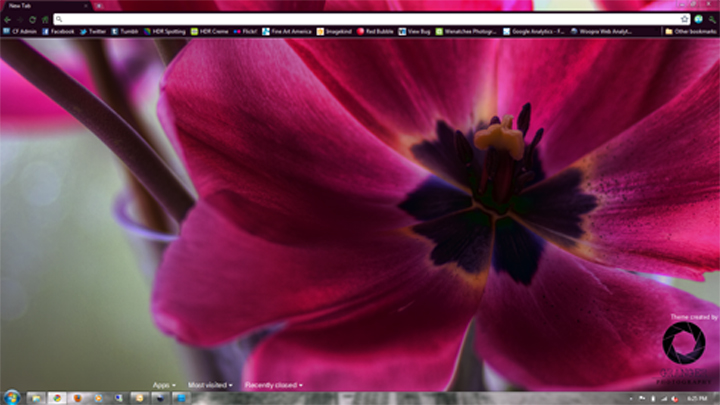Open the Fine Art America bookmark
The width and height of the screenshot is (720, 405).
(287, 31)
